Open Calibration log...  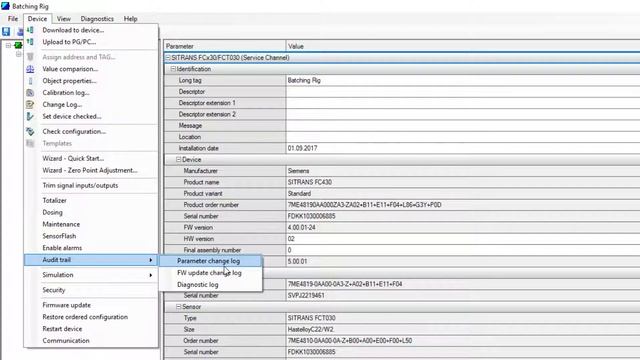tap(66, 93)
